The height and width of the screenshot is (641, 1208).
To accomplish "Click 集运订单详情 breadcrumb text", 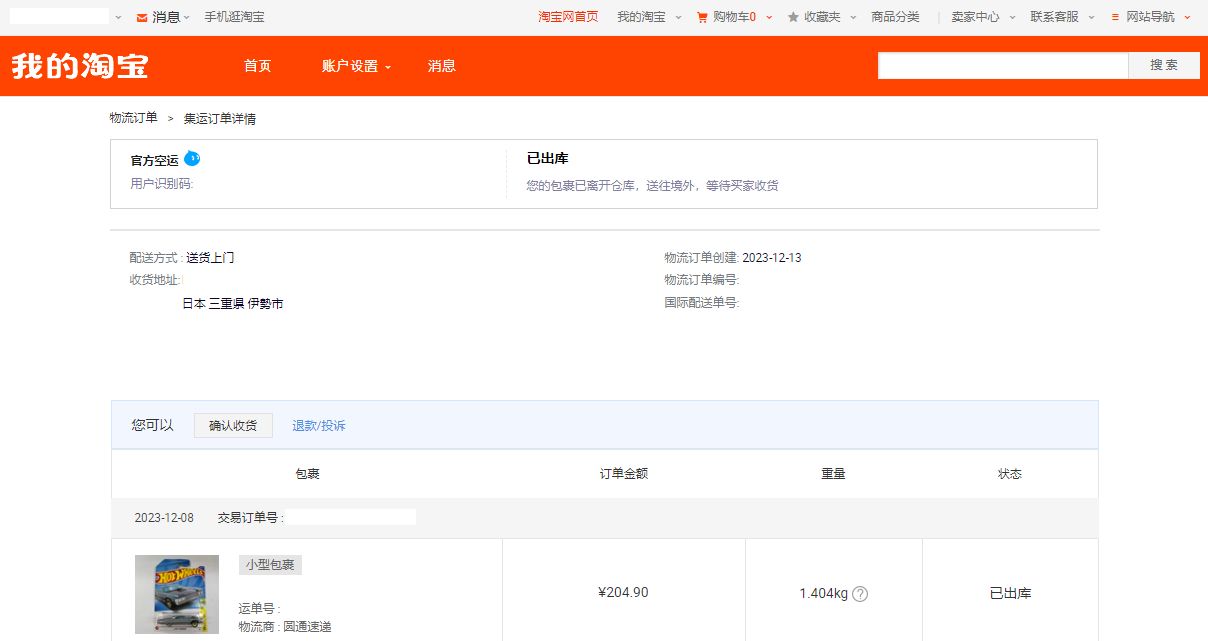I will (220, 119).
